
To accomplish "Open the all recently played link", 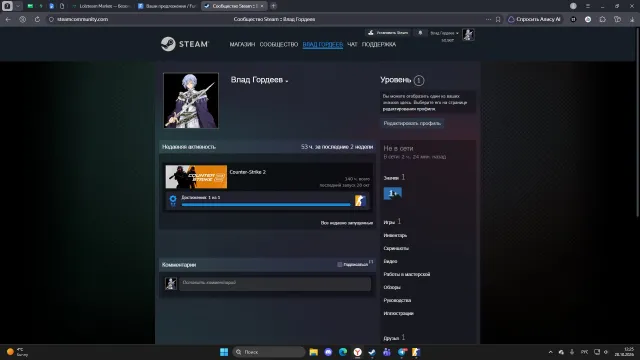I will pyautogui.click(x=347, y=223).
